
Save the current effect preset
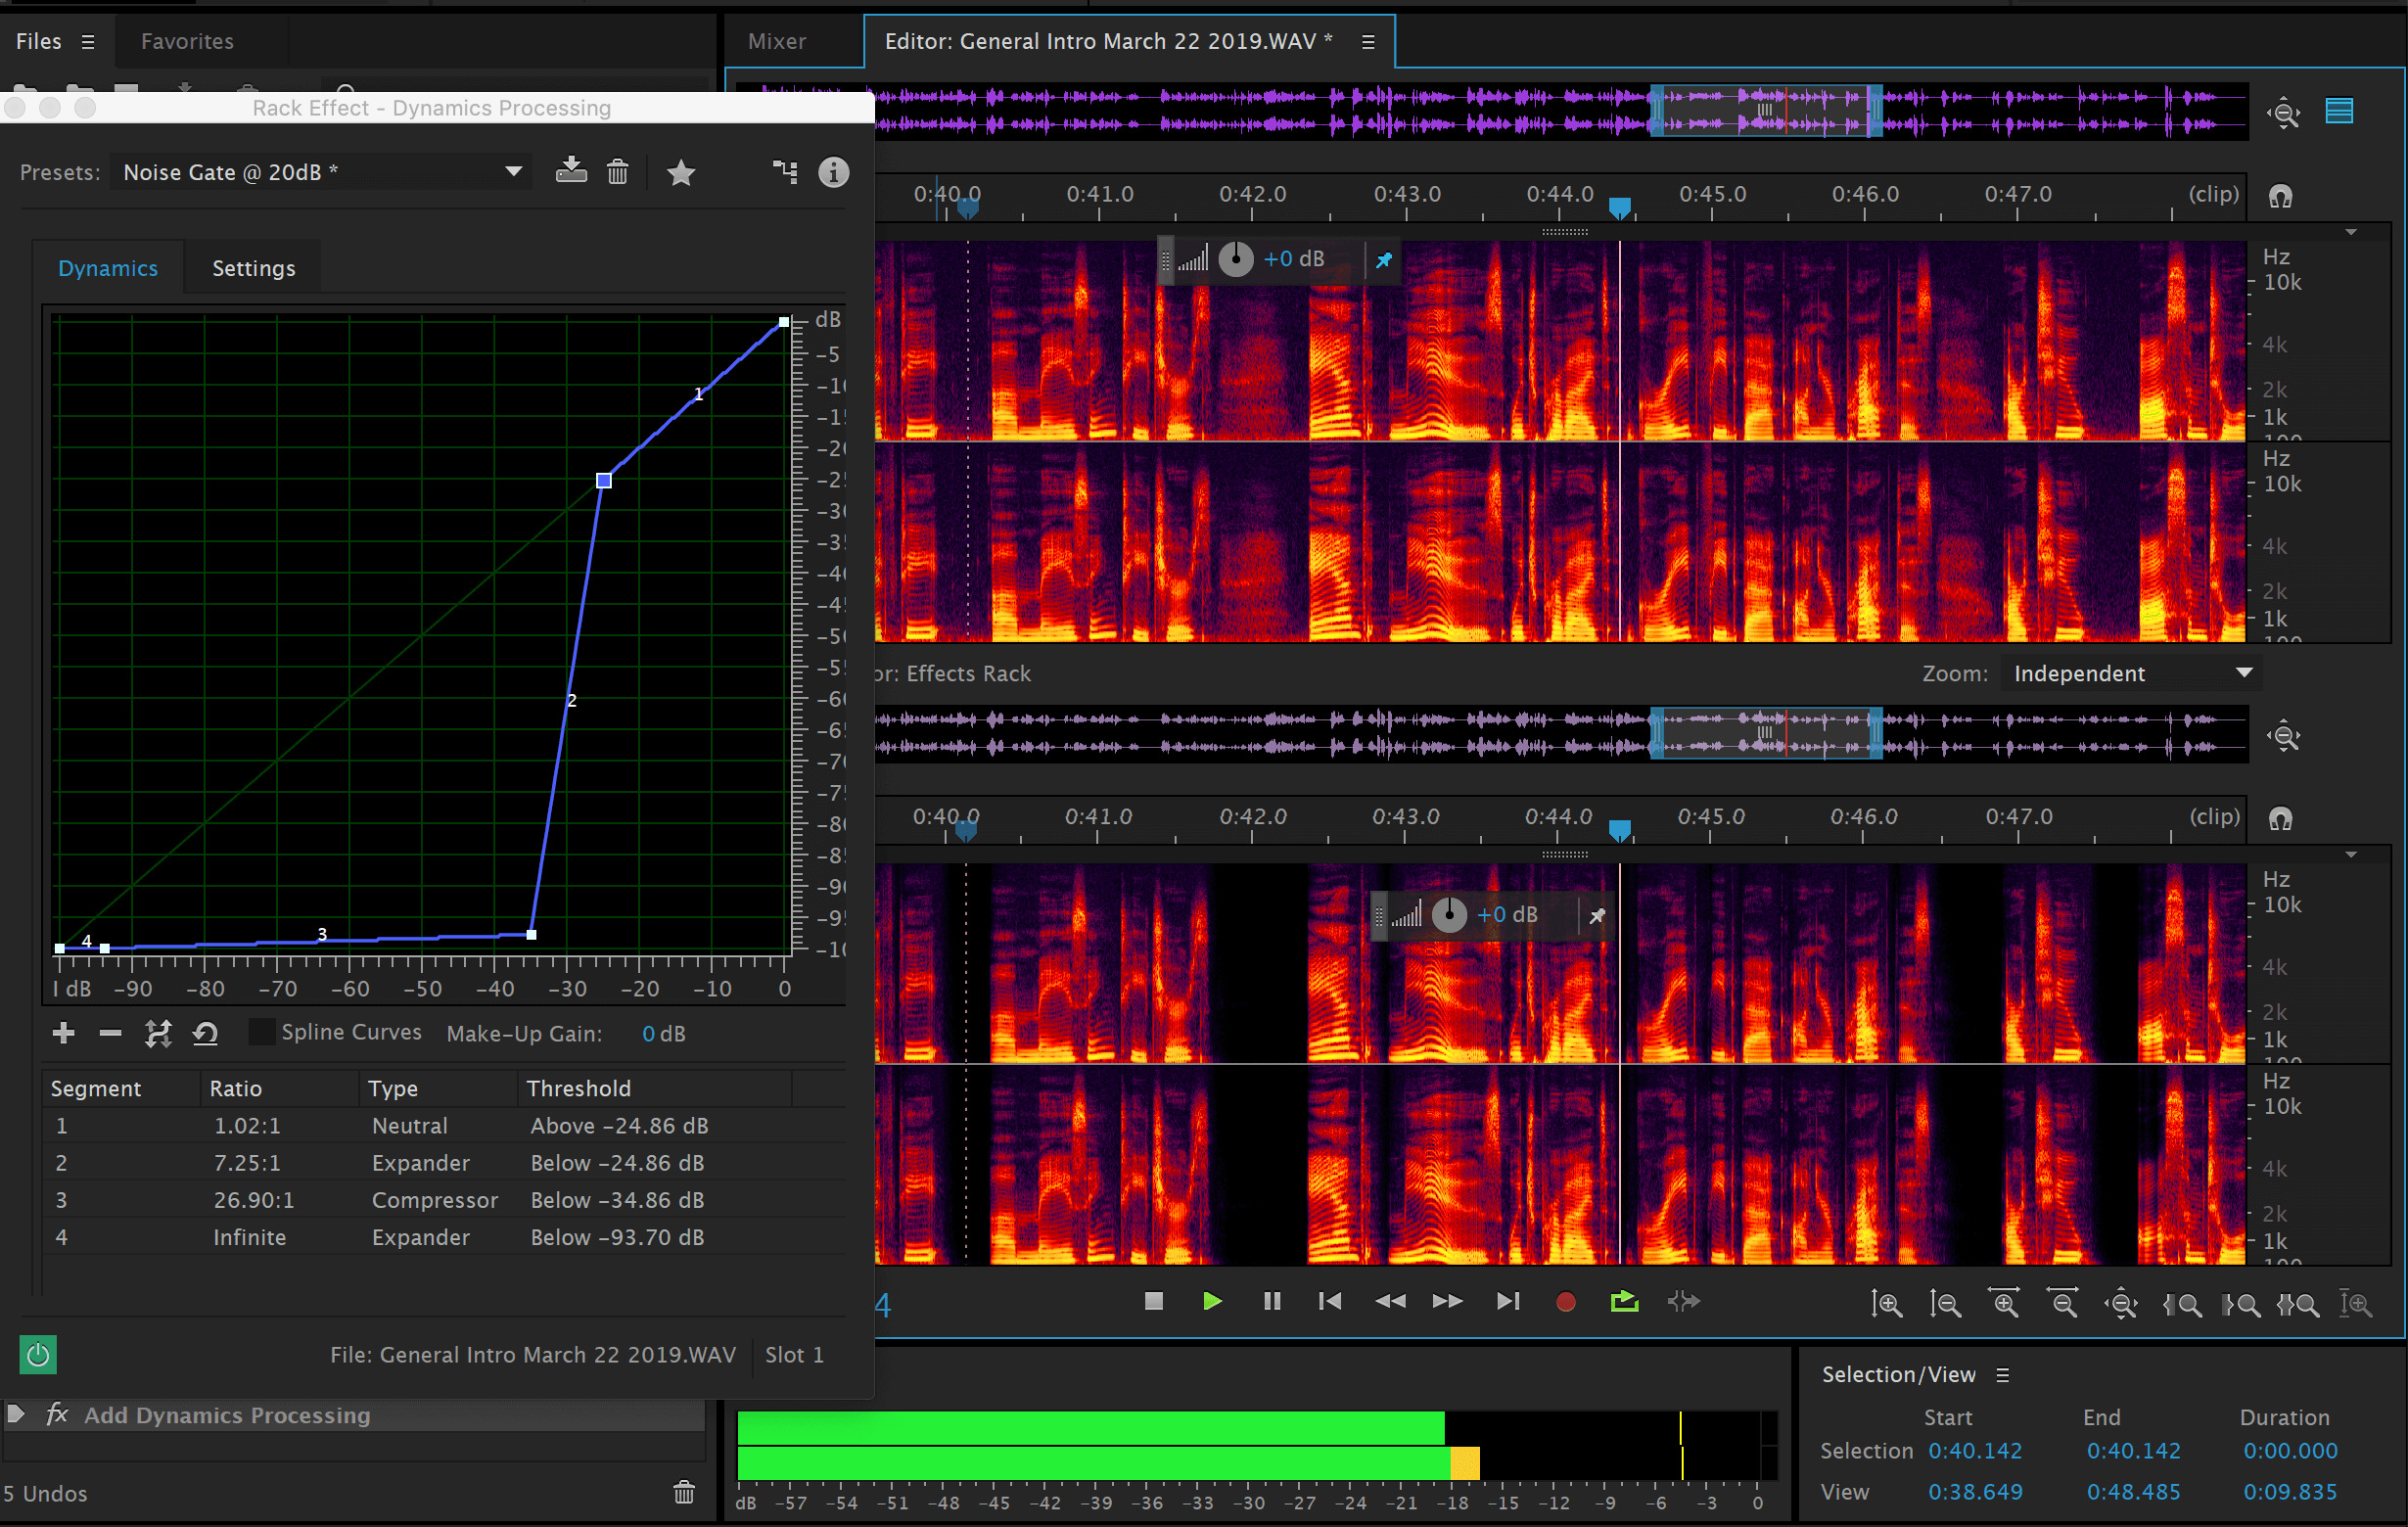coord(571,172)
